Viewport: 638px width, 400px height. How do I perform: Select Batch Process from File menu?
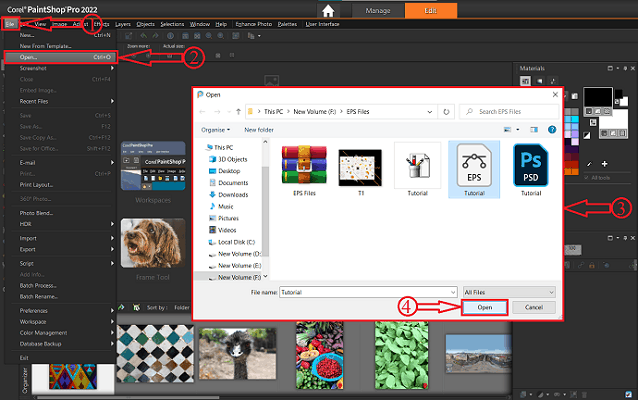click(x=38, y=286)
